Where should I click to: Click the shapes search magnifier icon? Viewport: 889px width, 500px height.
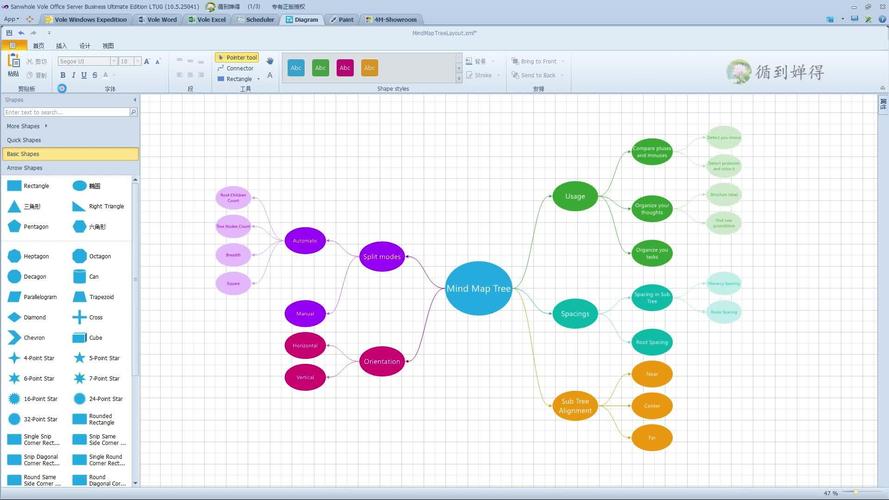(133, 112)
